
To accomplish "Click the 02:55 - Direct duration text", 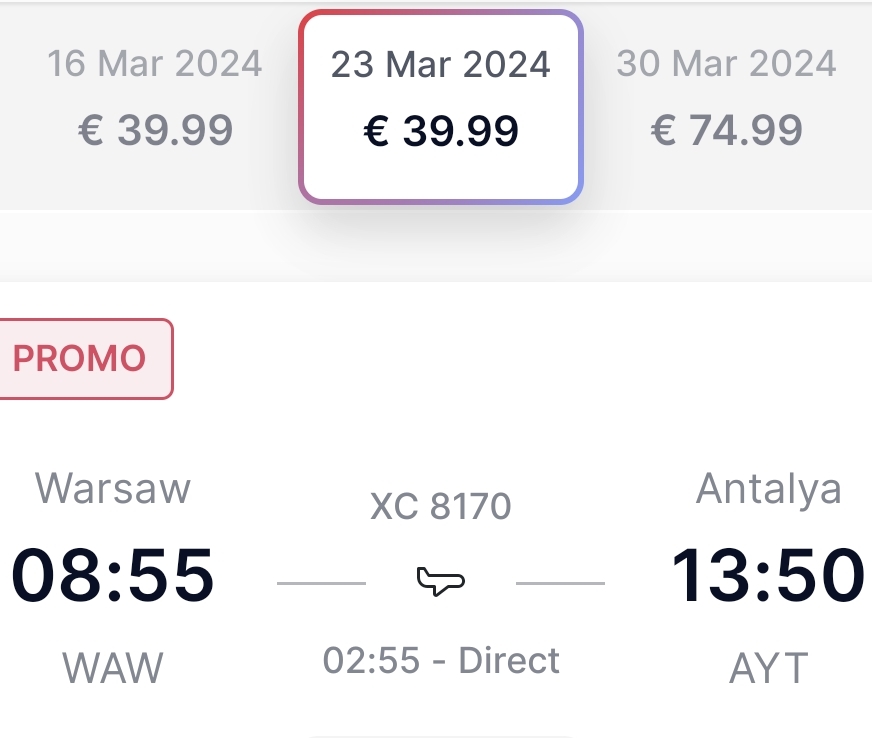I will [x=441, y=660].
